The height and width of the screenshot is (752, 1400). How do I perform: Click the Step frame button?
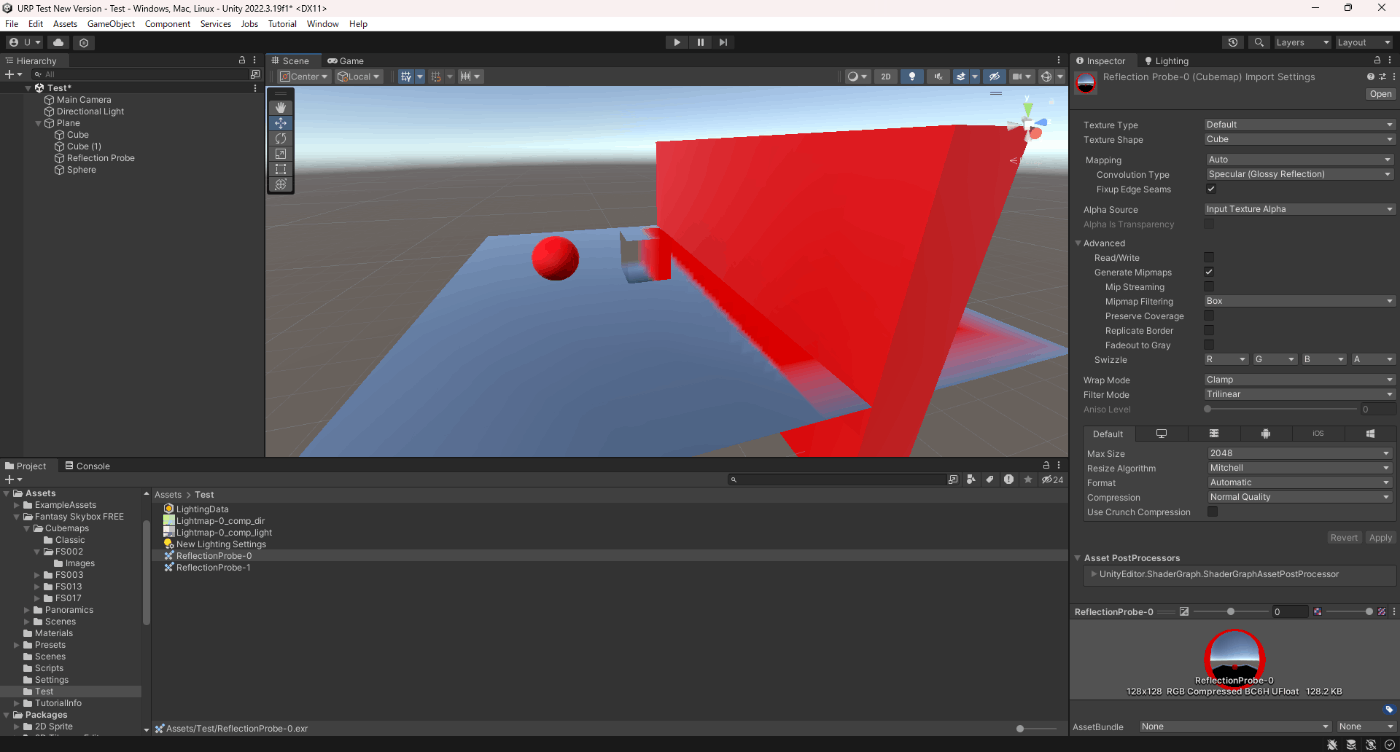click(723, 42)
